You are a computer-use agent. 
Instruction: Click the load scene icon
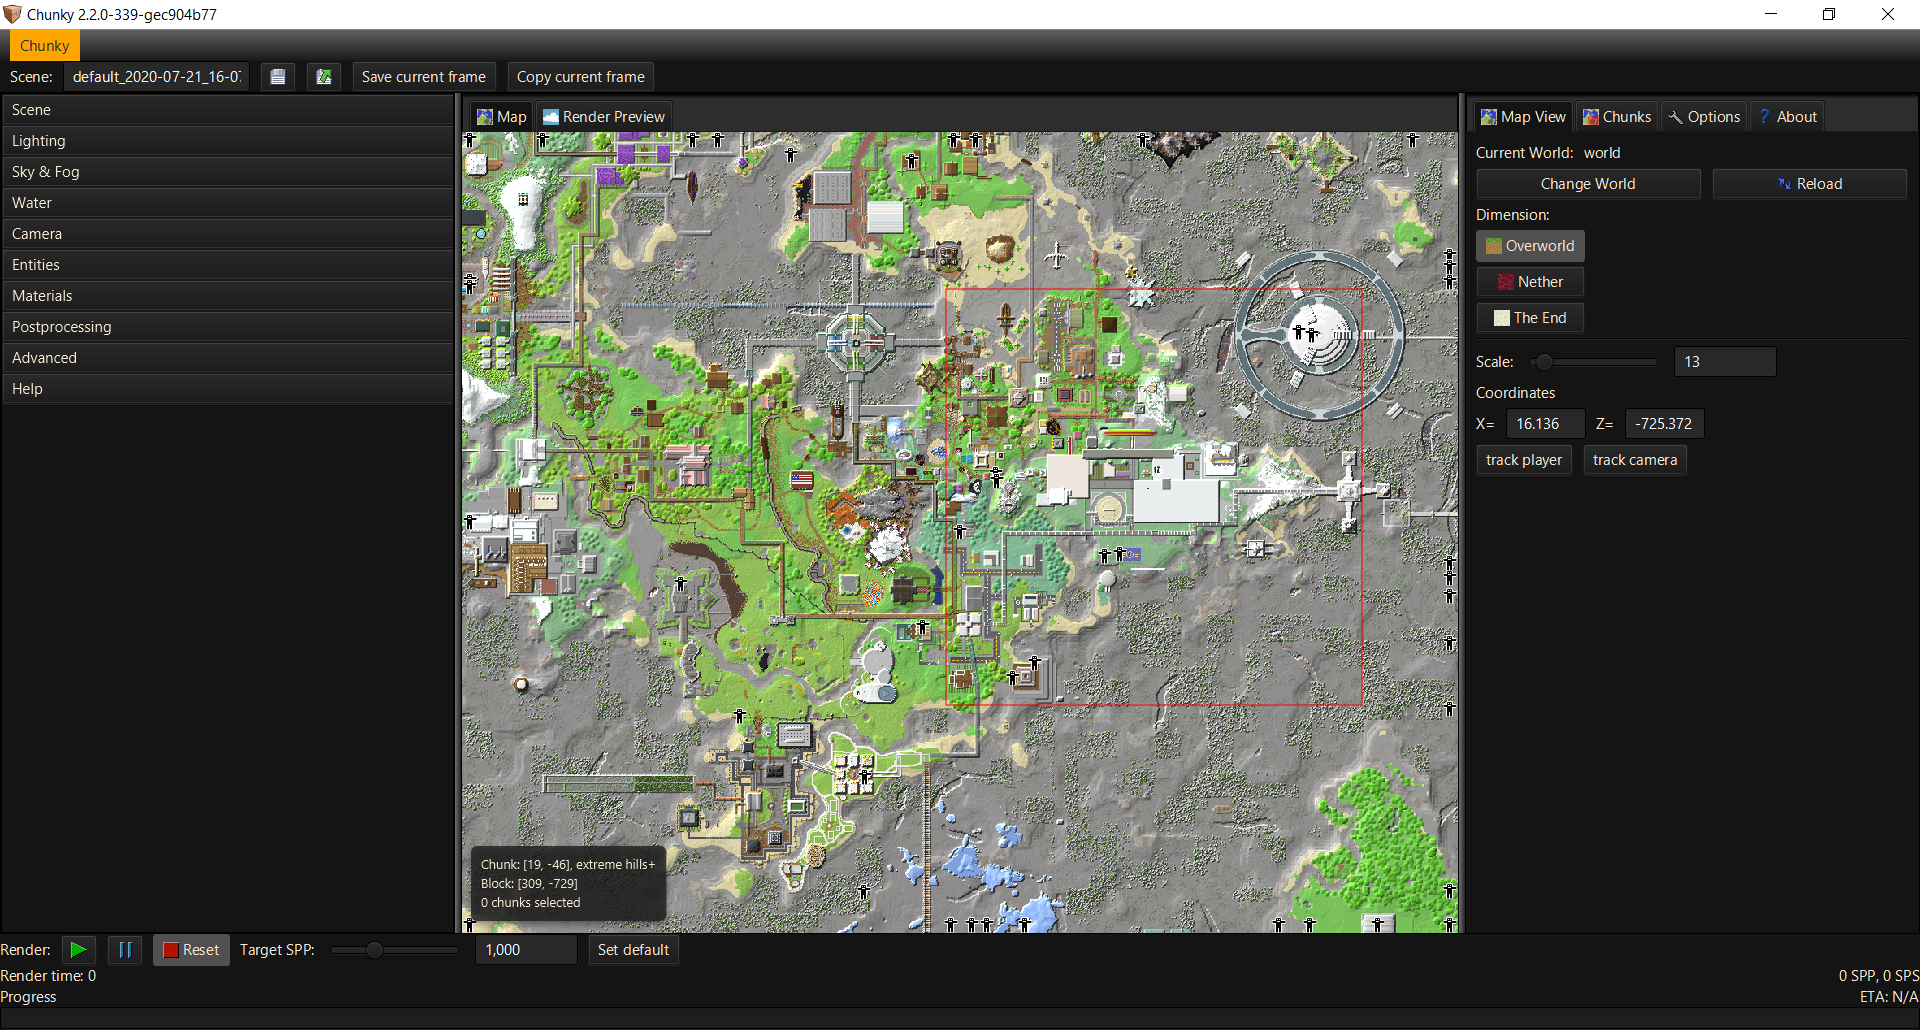pos(324,77)
